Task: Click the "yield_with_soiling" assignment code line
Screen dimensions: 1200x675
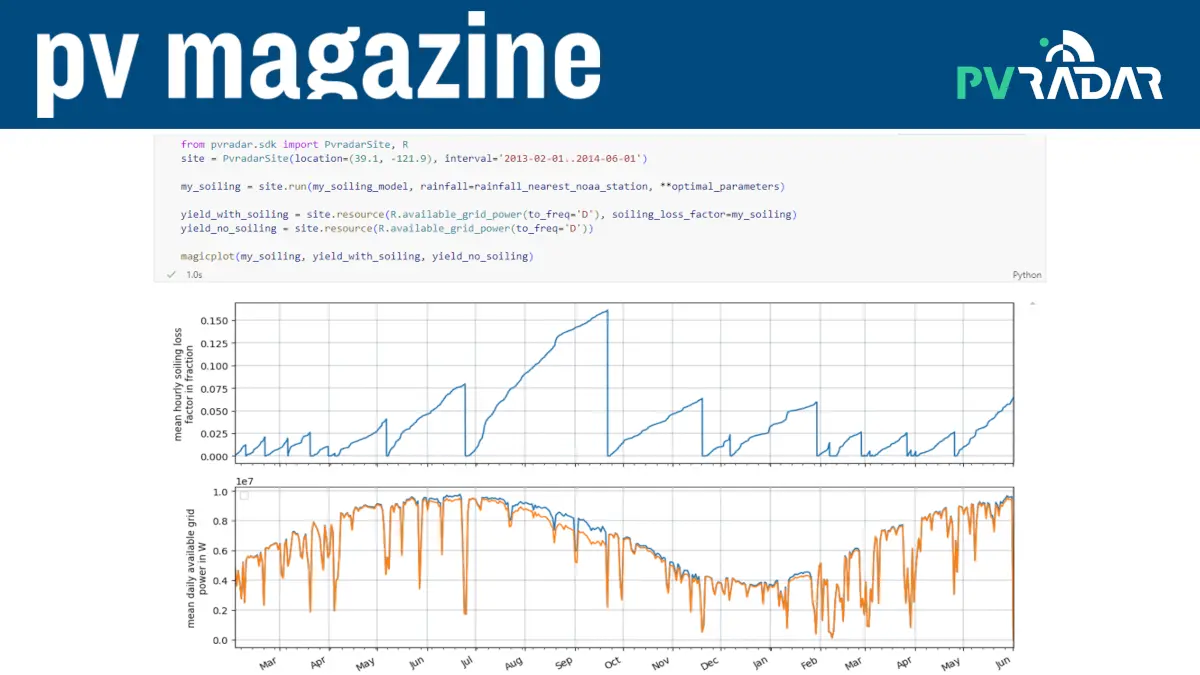Action: [x=488, y=215]
